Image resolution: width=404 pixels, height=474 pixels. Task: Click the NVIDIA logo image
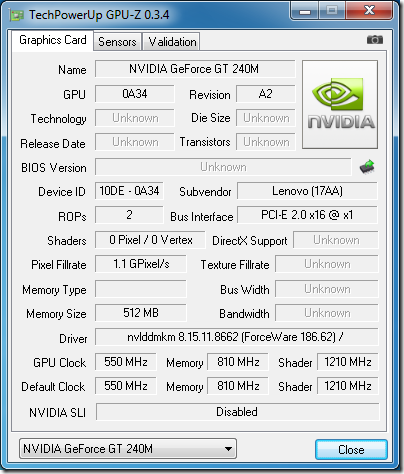click(x=340, y=104)
